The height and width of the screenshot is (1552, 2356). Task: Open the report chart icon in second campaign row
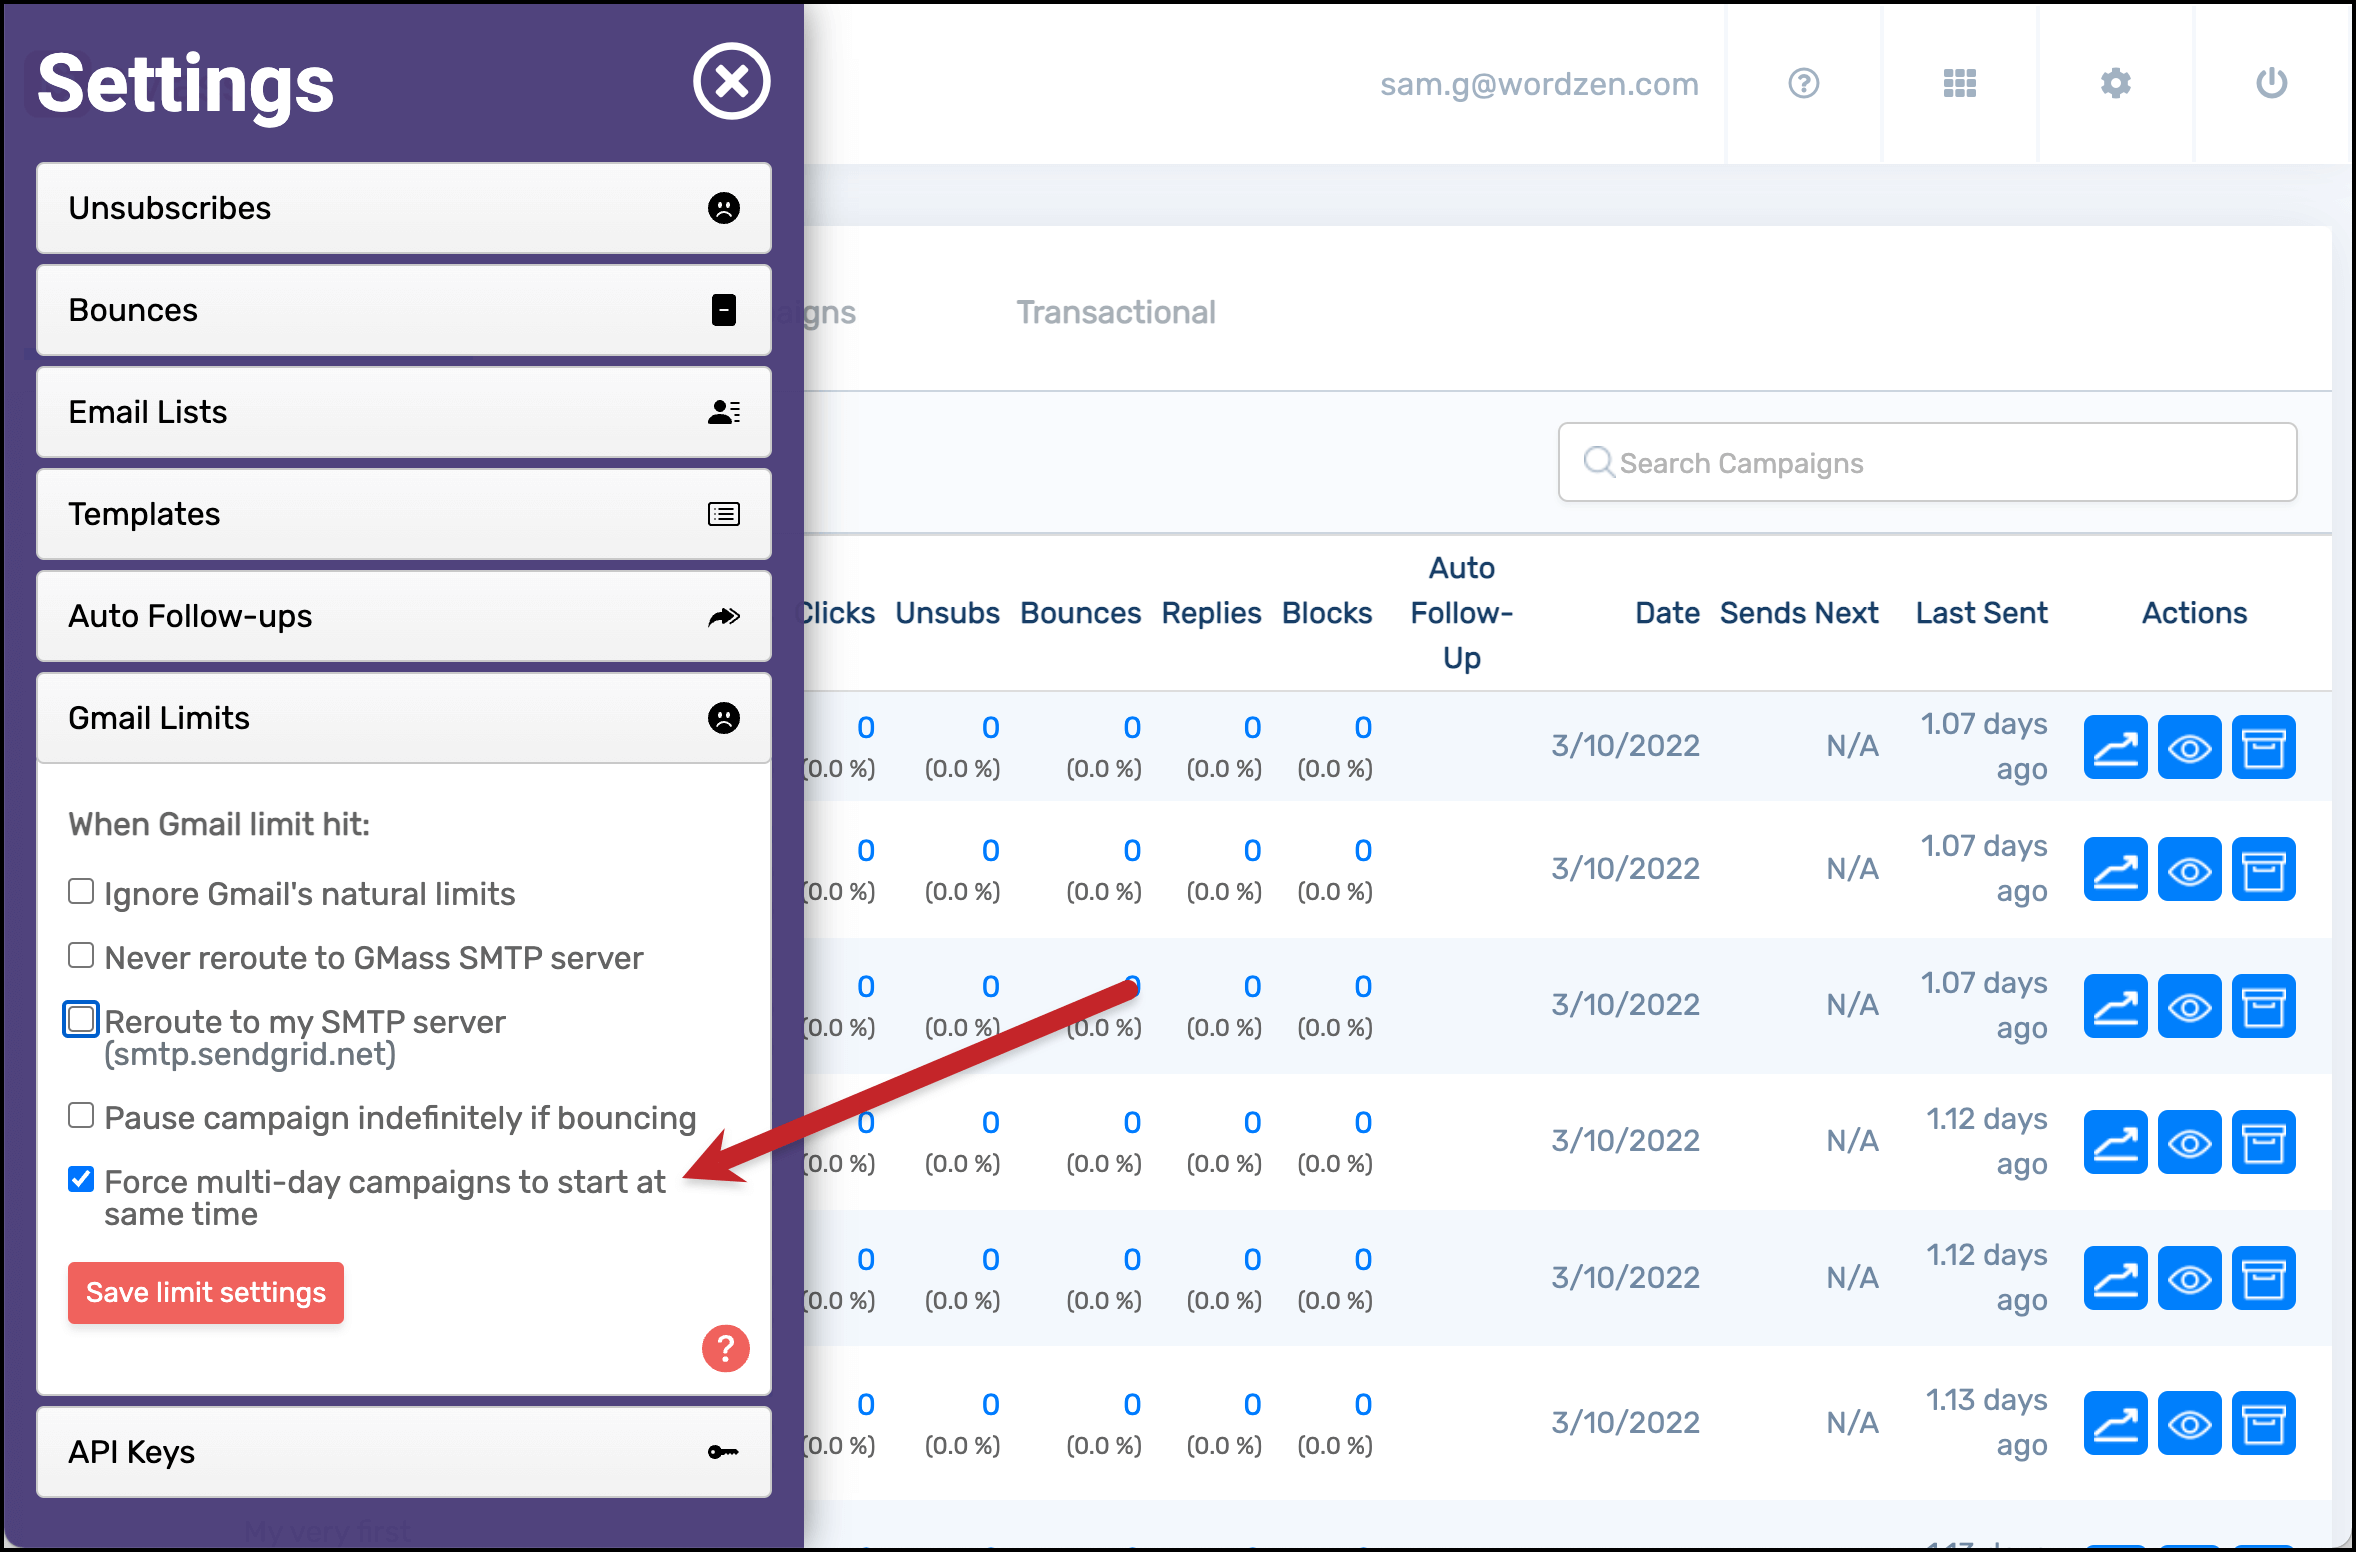2115,869
